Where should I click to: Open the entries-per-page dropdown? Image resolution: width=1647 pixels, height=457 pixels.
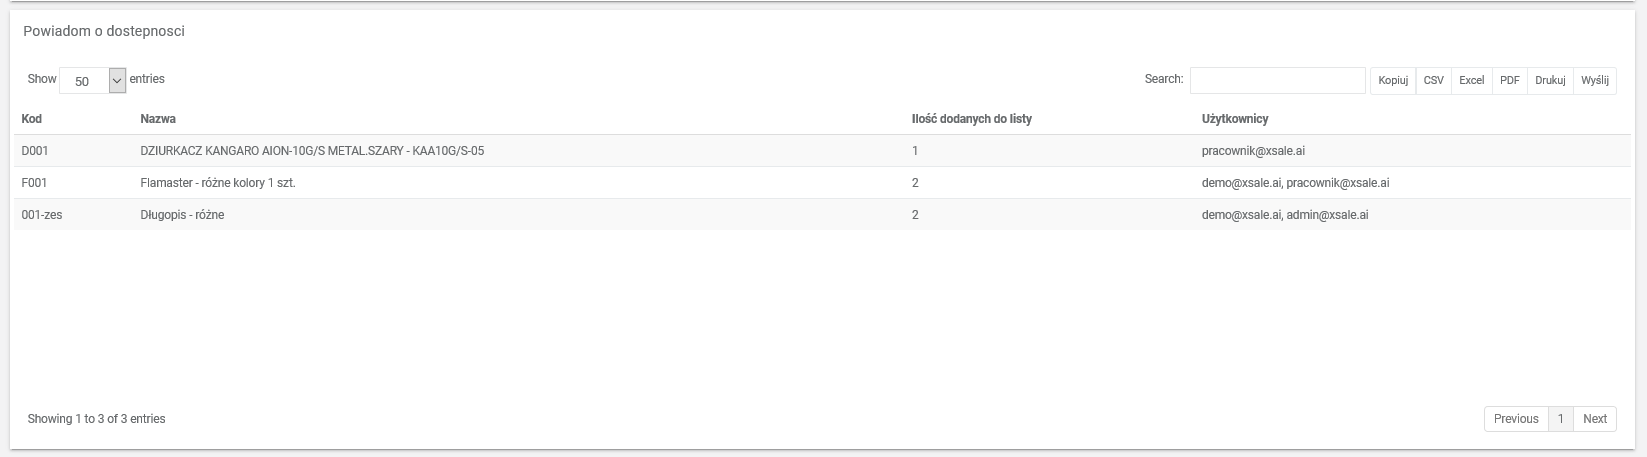click(92, 81)
